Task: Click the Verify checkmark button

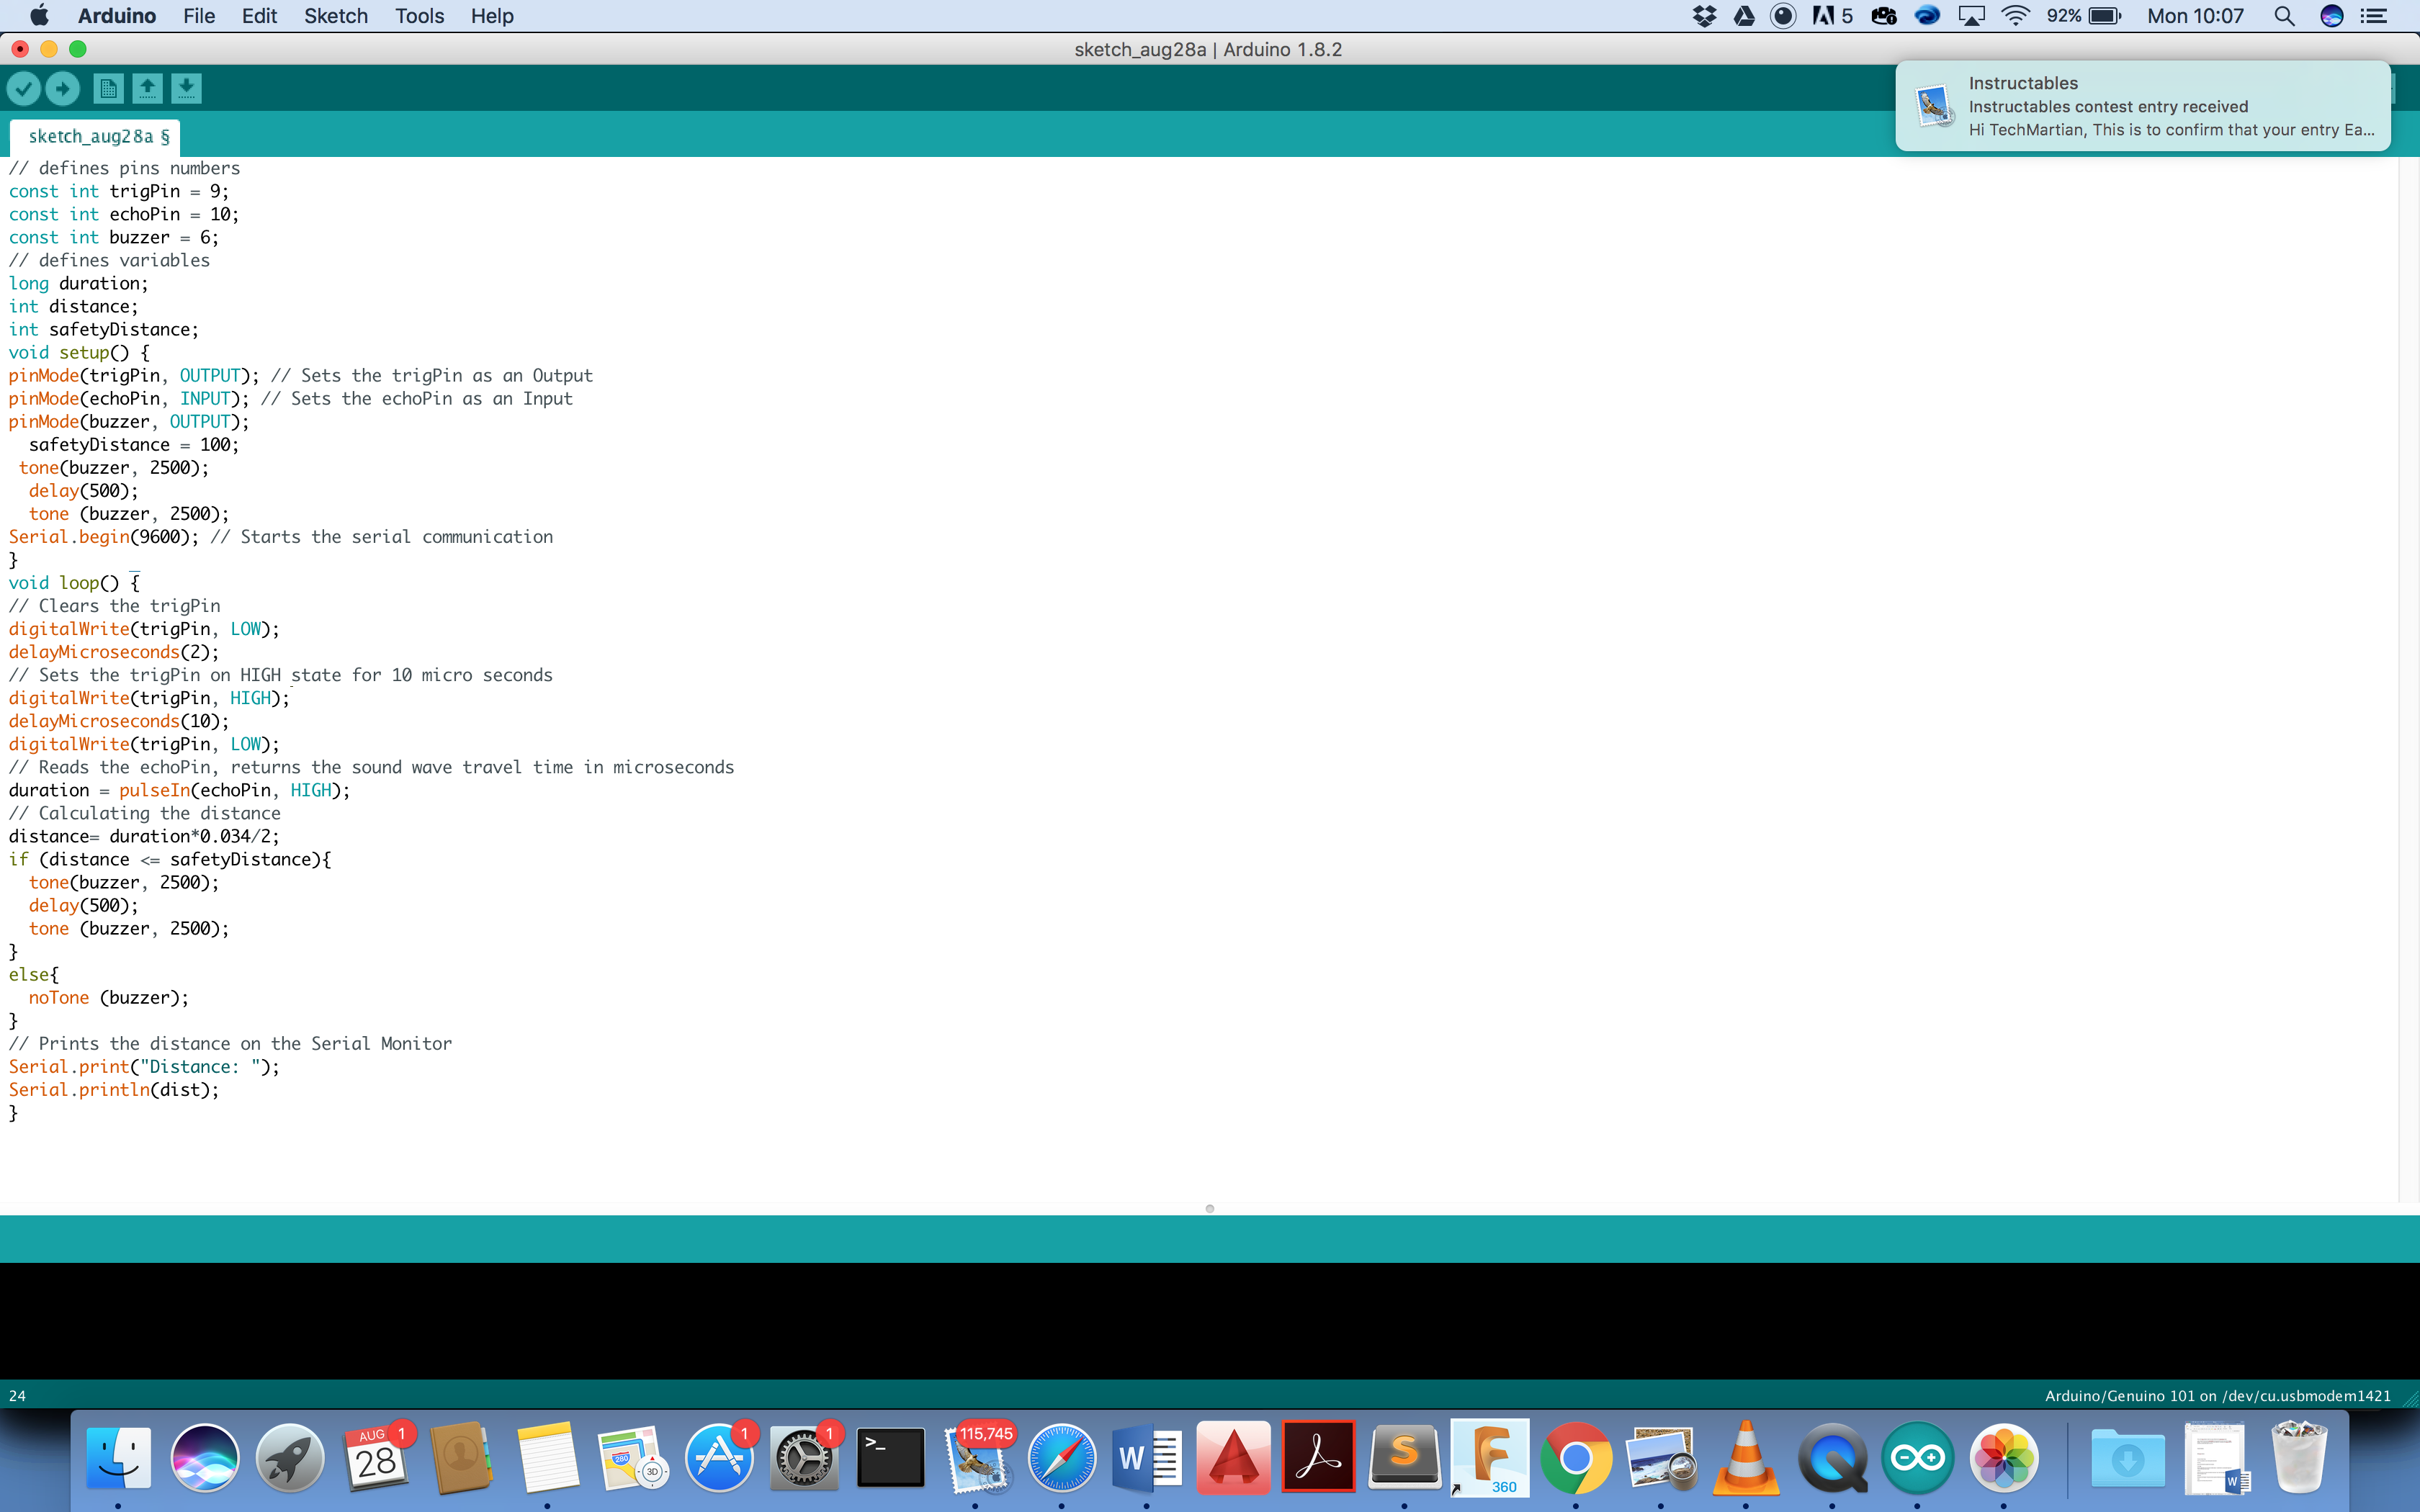Action: coord(24,88)
